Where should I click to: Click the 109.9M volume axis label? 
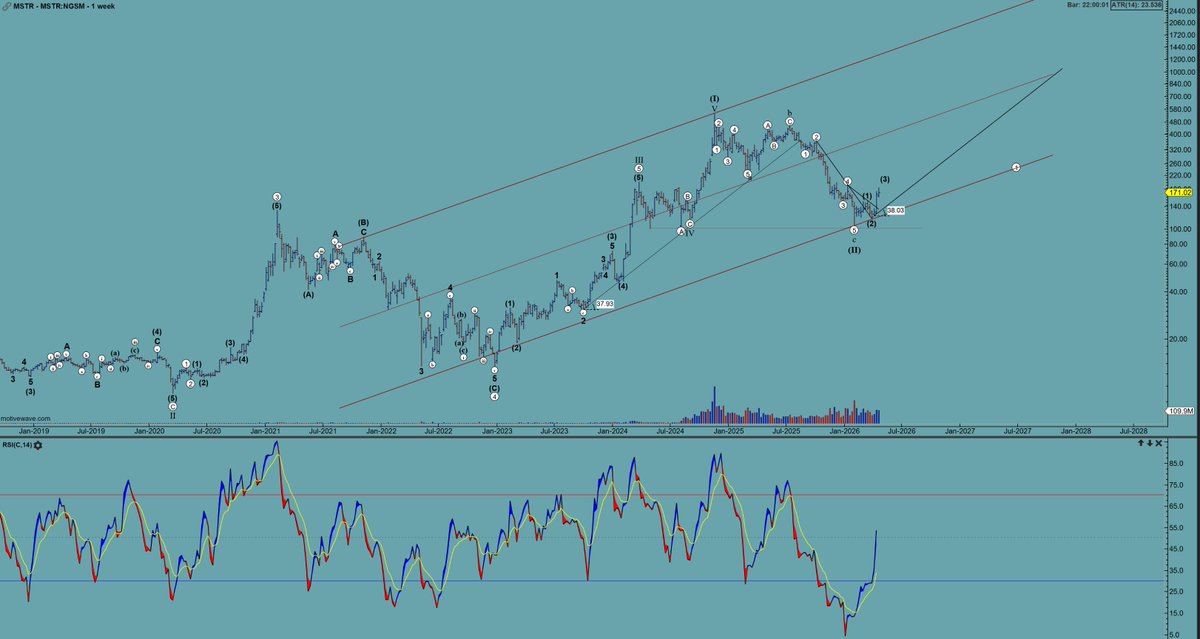pyautogui.click(x=1181, y=411)
